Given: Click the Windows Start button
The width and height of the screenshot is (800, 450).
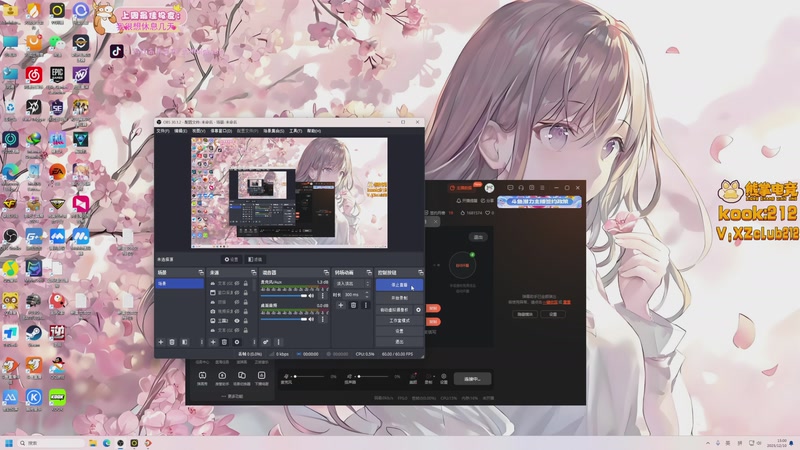Looking at the screenshot, I should point(9,443).
